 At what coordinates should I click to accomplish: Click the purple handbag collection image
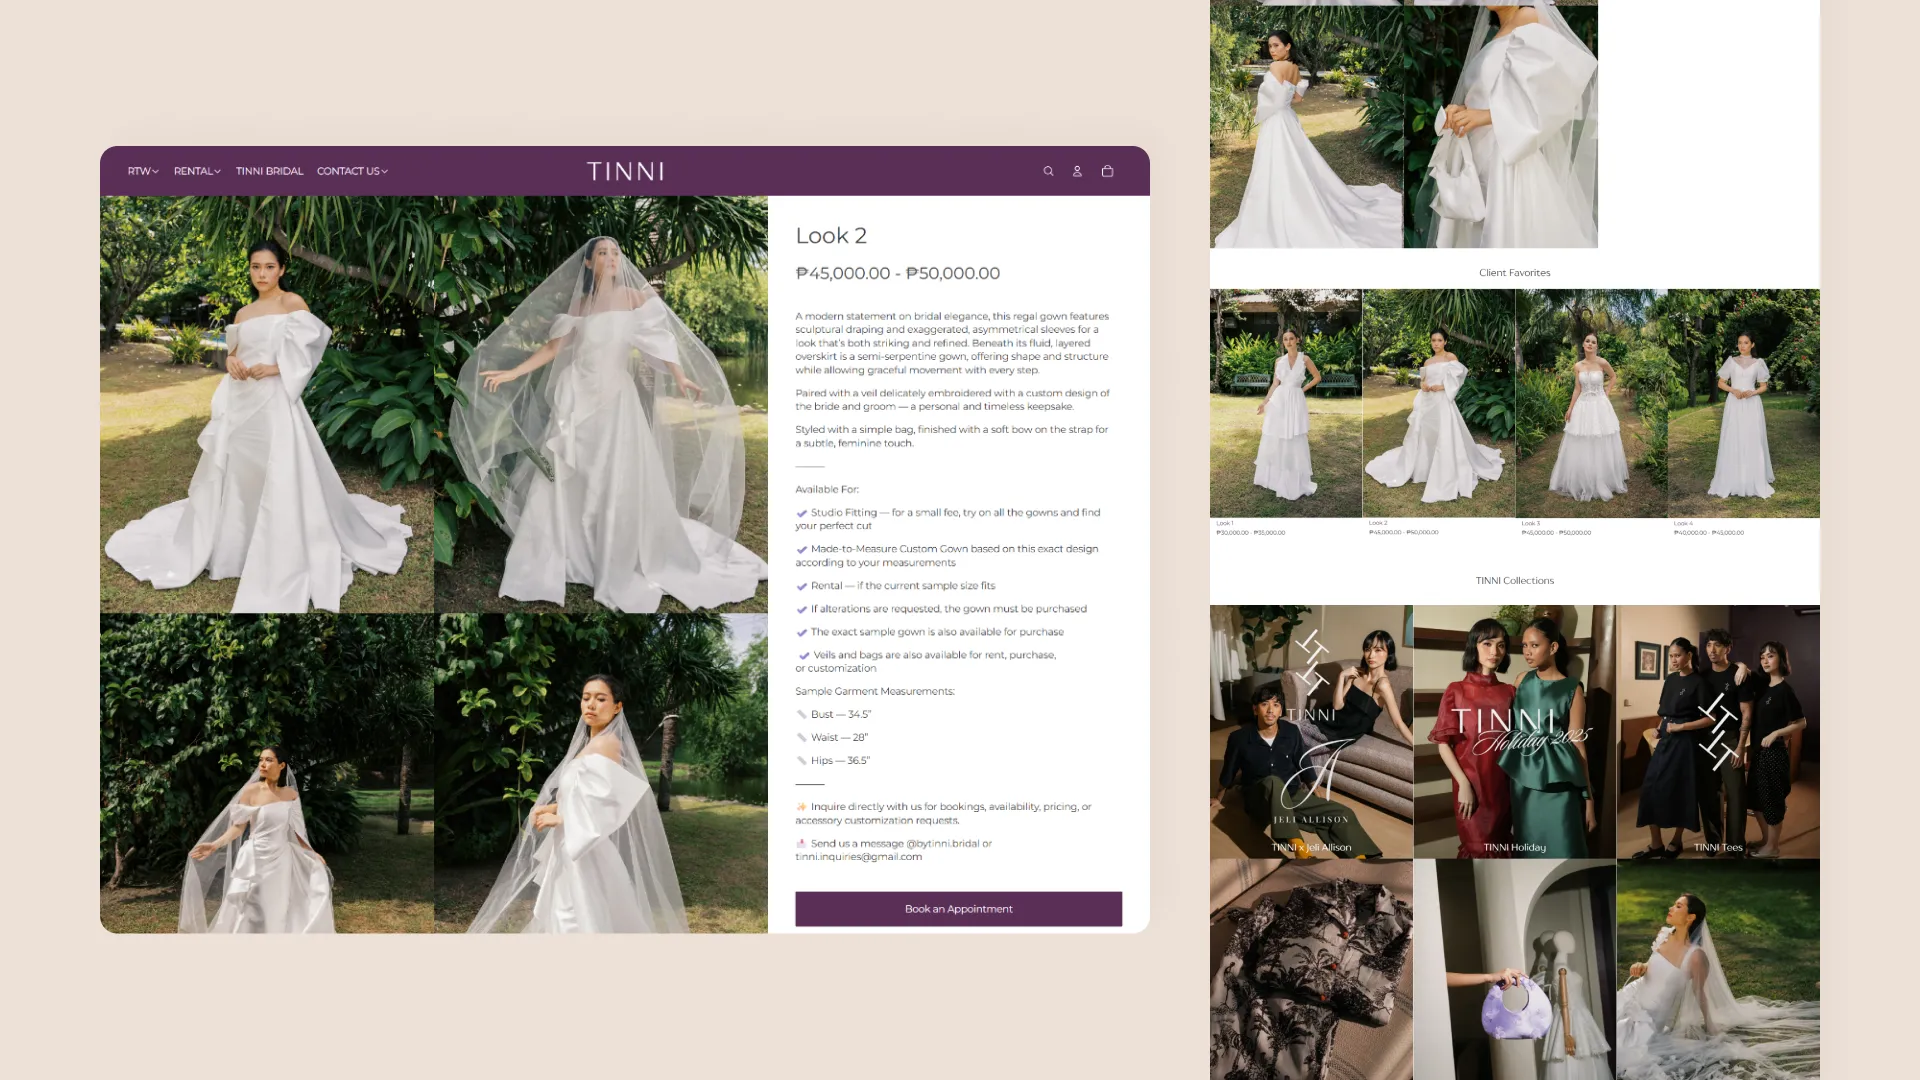pyautogui.click(x=1514, y=970)
